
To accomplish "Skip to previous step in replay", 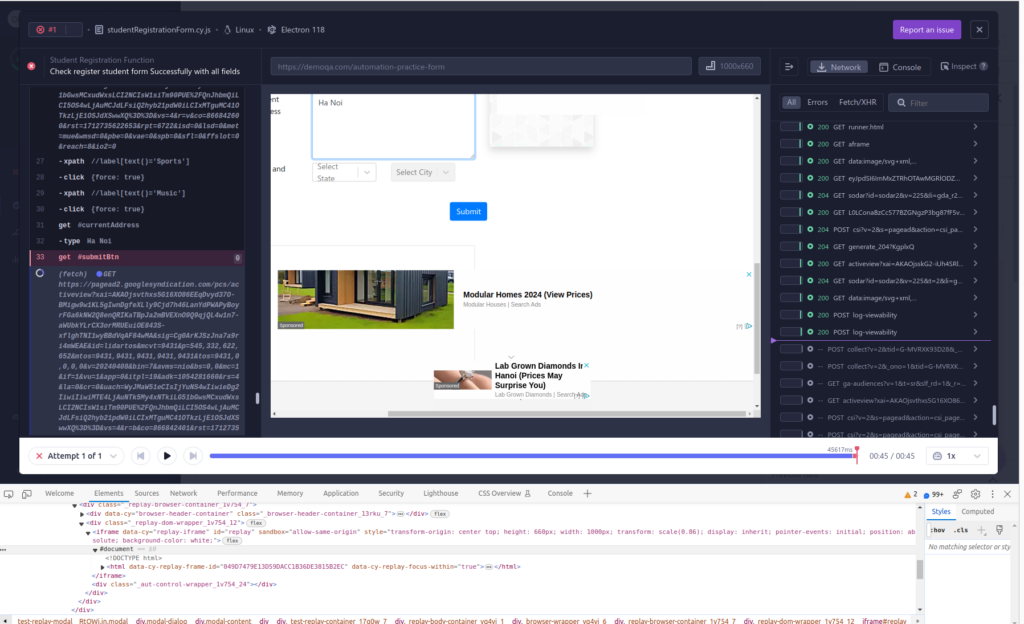I will pyautogui.click(x=142, y=456).
